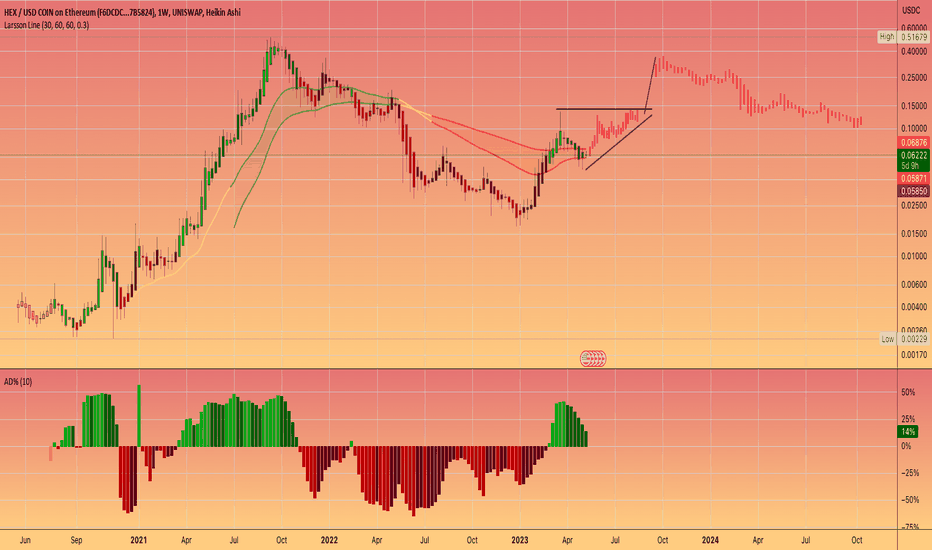
Task: Select the ascending black support trendline drawing
Action: click(619, 142)
